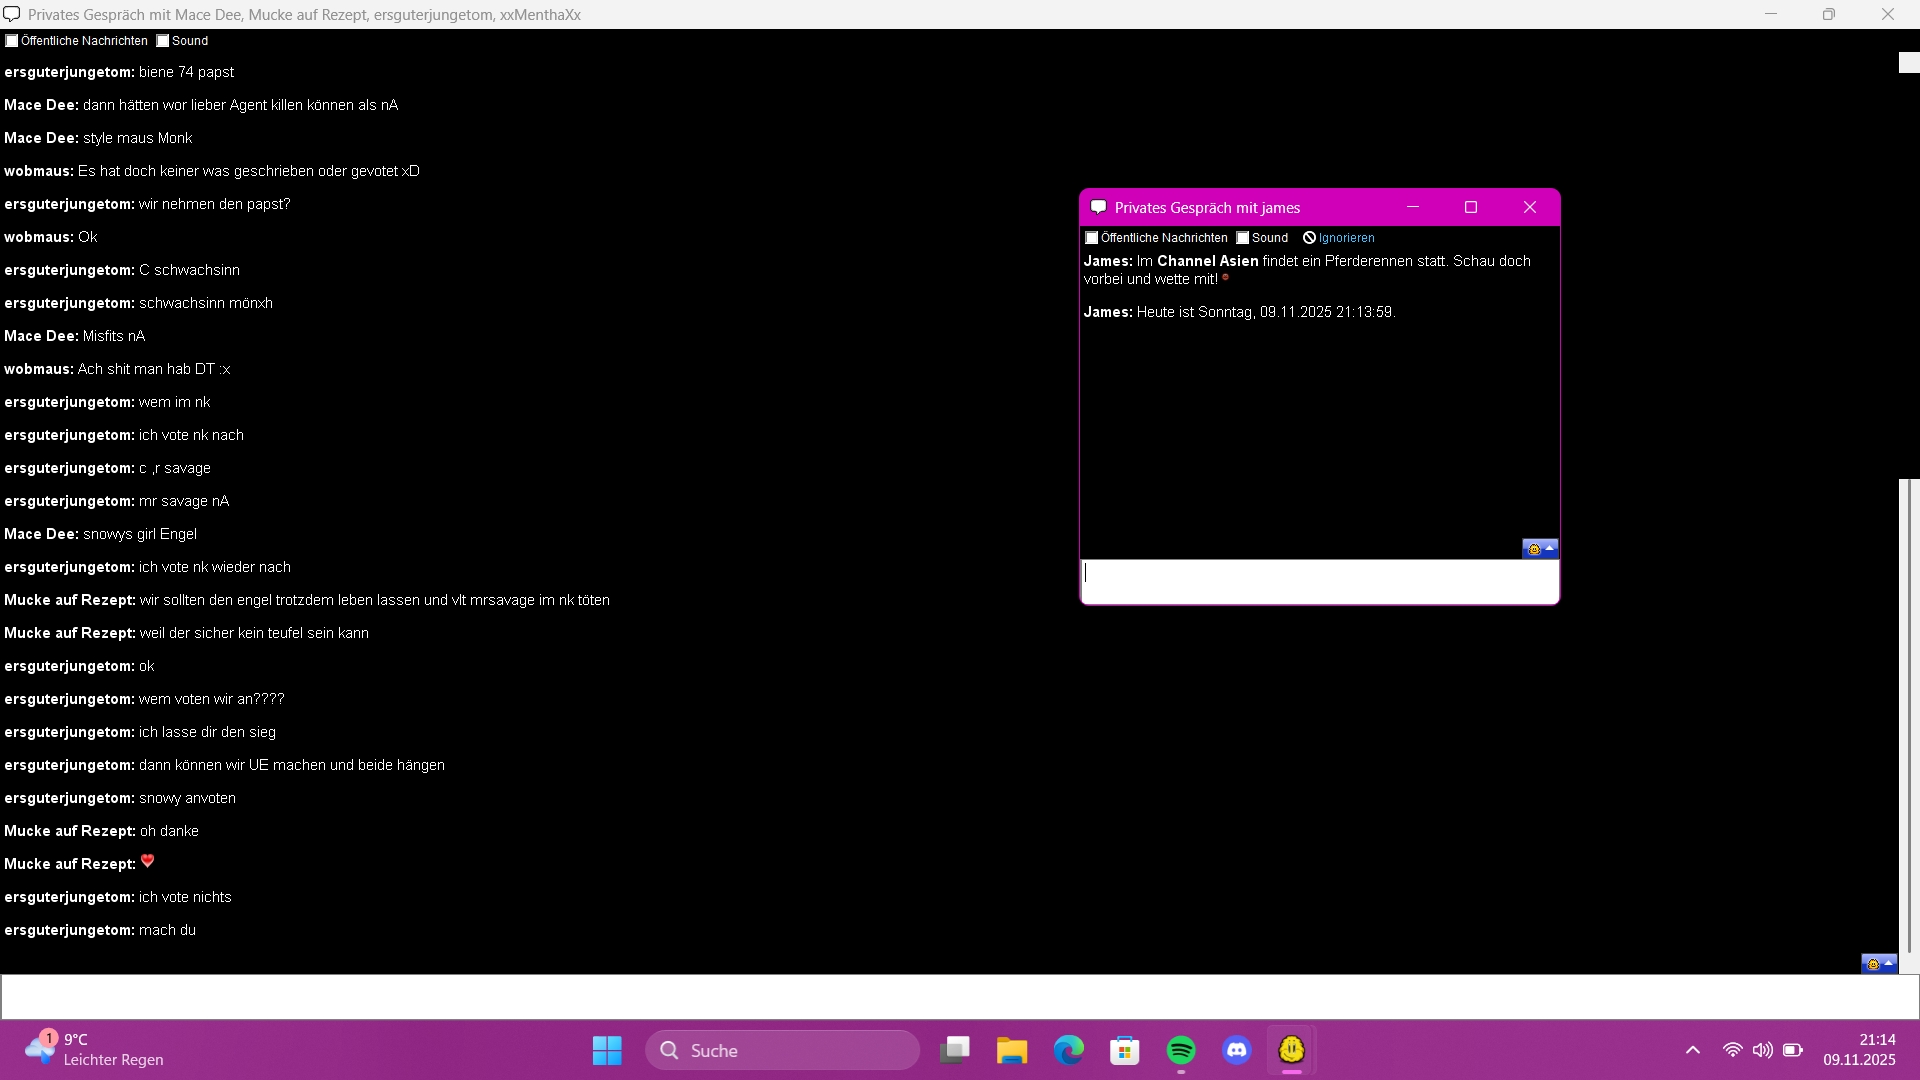Open the Microsoft Store taskbar icon
The height and width of the screenshot is (1080, 1920).
1125,1051
